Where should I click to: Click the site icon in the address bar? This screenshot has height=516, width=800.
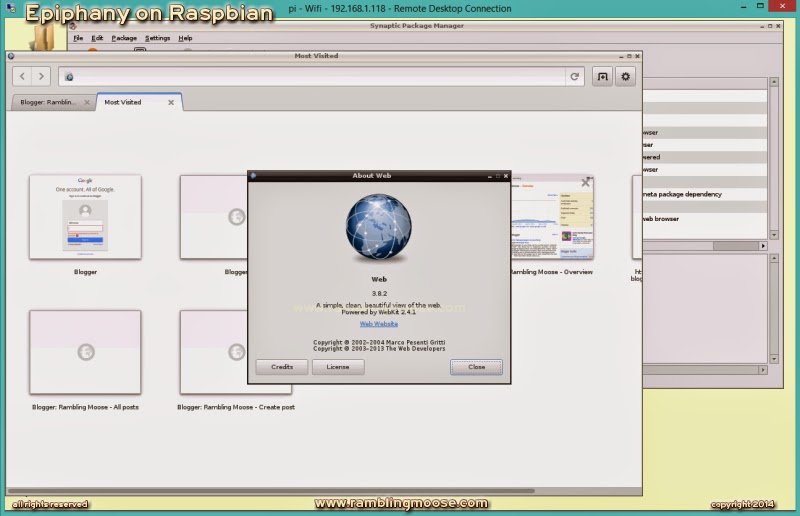coord(69,77)
